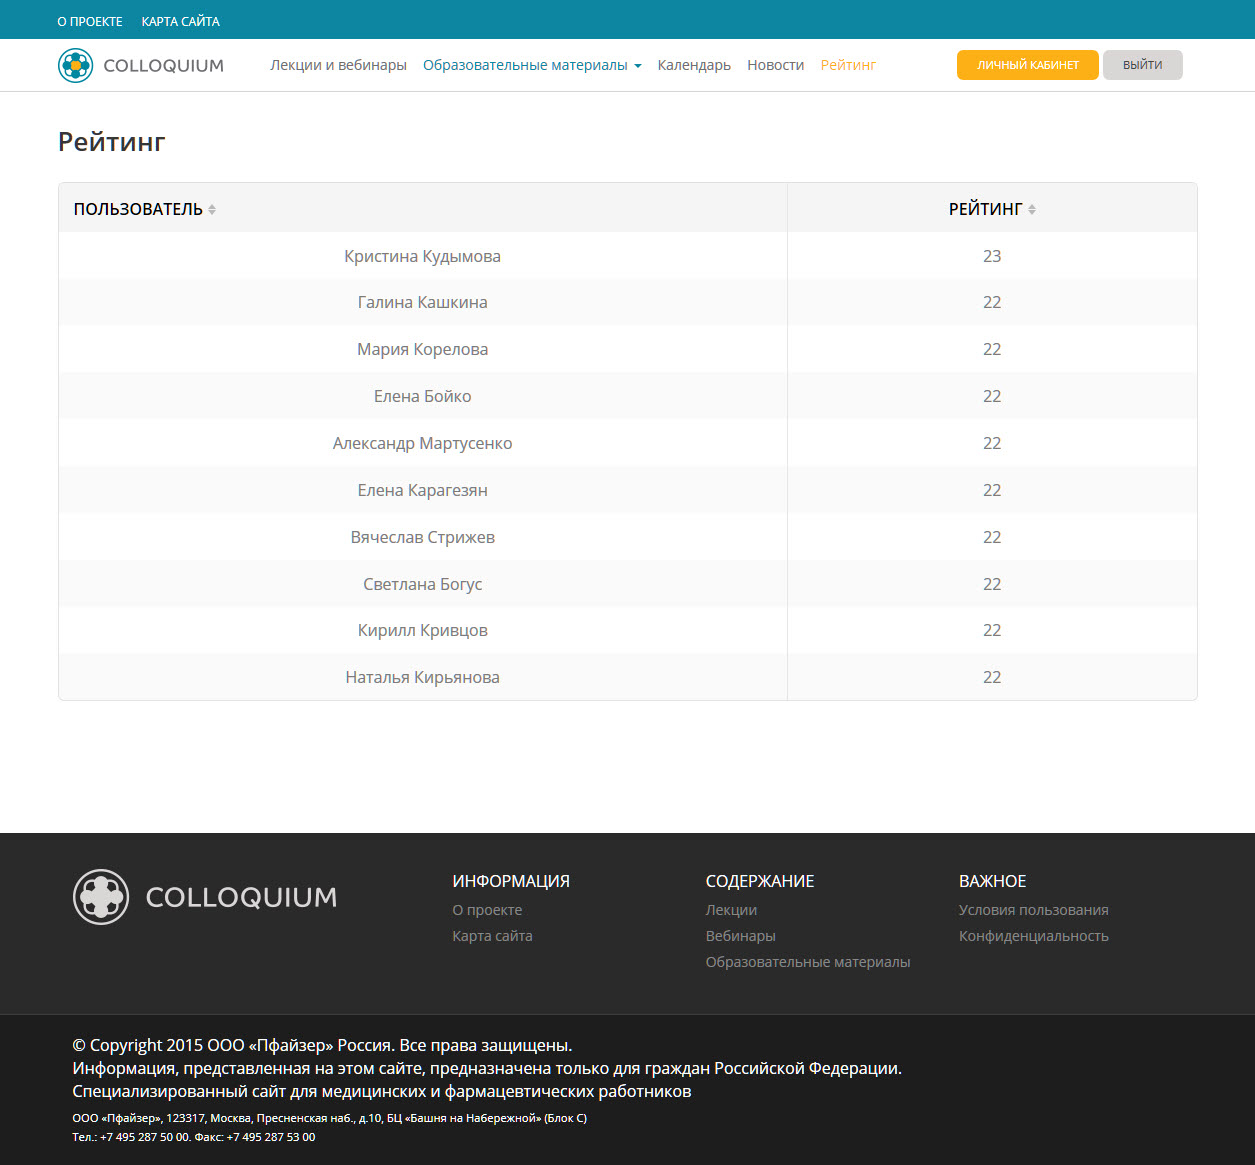Viewport: 1255px width, 1165px height.
Task: Sort table by the ПОЛЬЗОВАТЕЛЬ column arrows
Action: pyautogui.click(x=212, y=210)
